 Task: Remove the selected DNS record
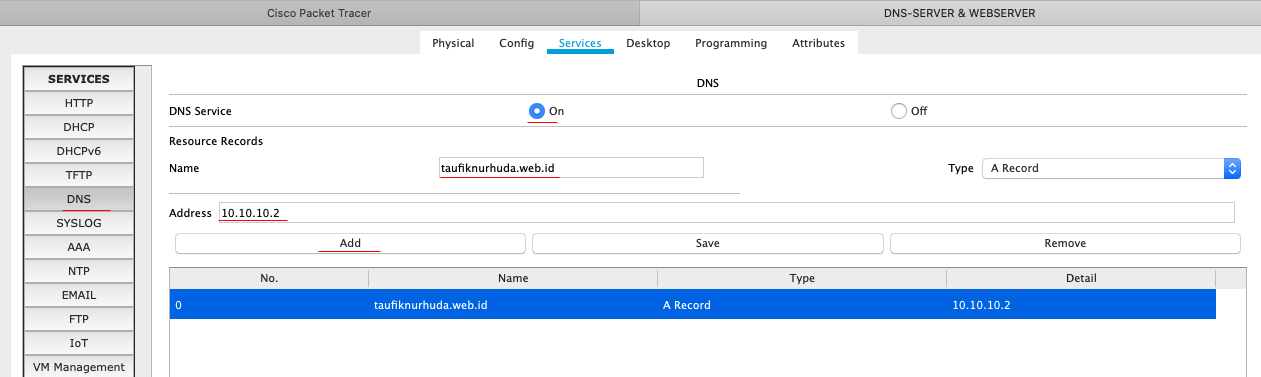point(1065,243)
